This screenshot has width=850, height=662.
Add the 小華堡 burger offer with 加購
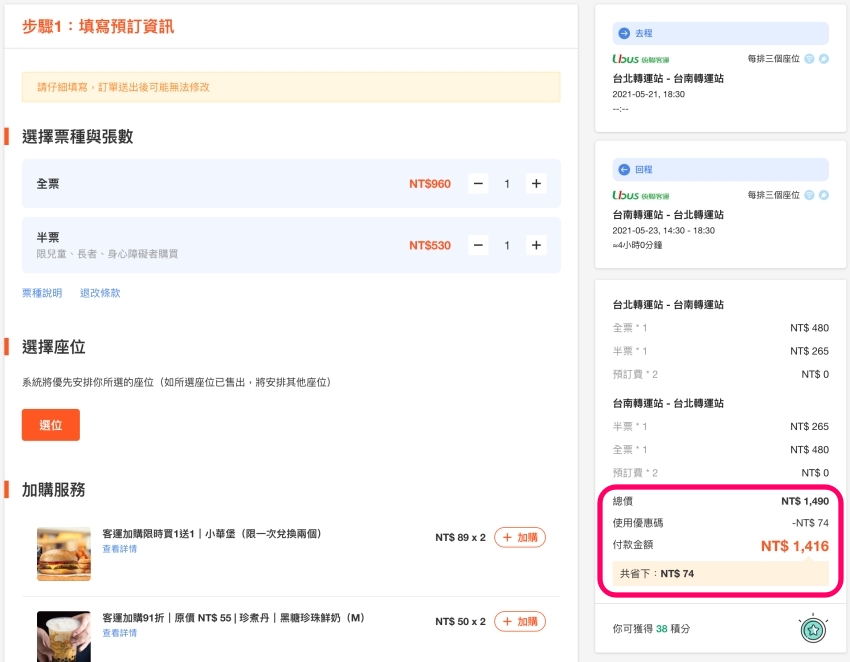pos(519,538)
